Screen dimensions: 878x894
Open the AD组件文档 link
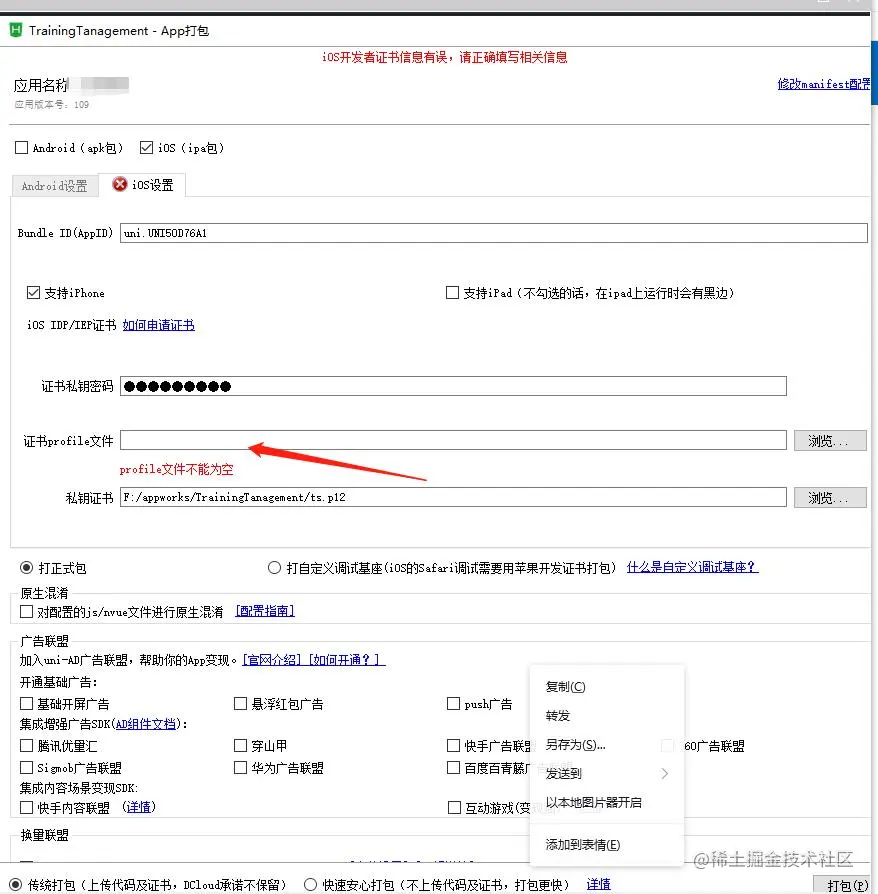tap(145, 724)
